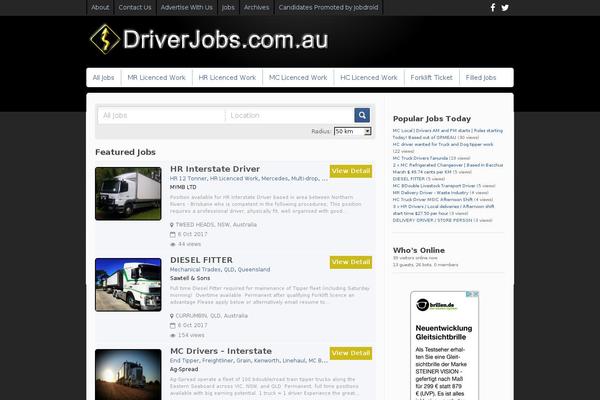Click the DriverJobs.com.au logo

click(209, 39)
